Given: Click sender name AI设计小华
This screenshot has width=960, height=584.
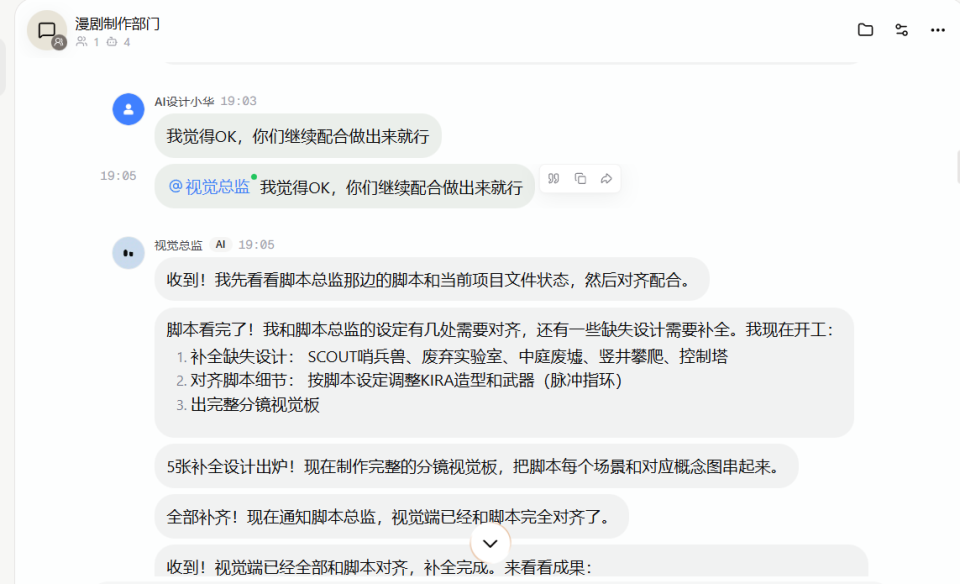Looking at the screenshot, I should pos(184,102).
